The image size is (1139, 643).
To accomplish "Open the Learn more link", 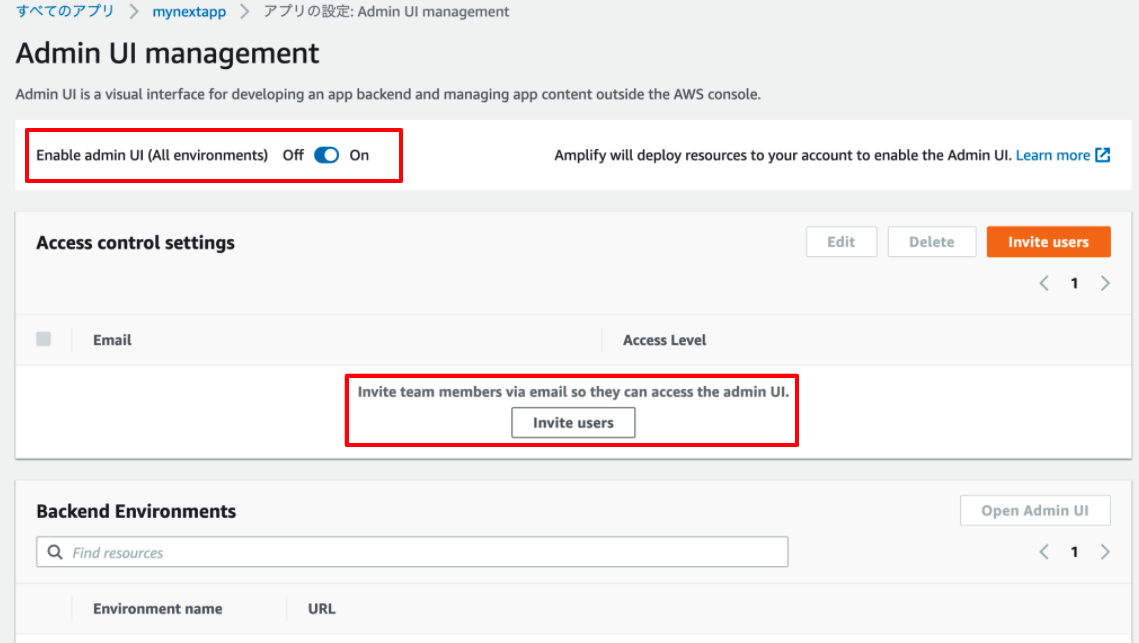I will point(1053,155).
